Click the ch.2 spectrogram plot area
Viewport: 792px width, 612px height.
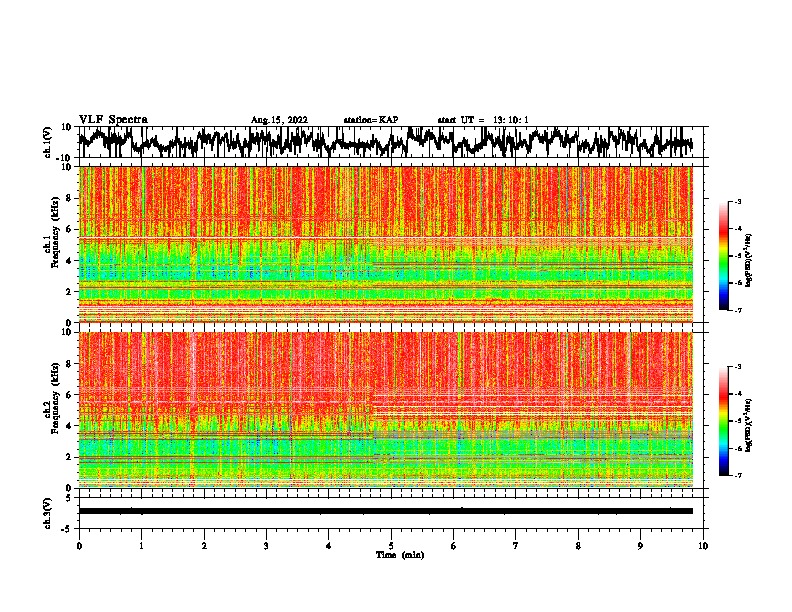tap(385, 410)
